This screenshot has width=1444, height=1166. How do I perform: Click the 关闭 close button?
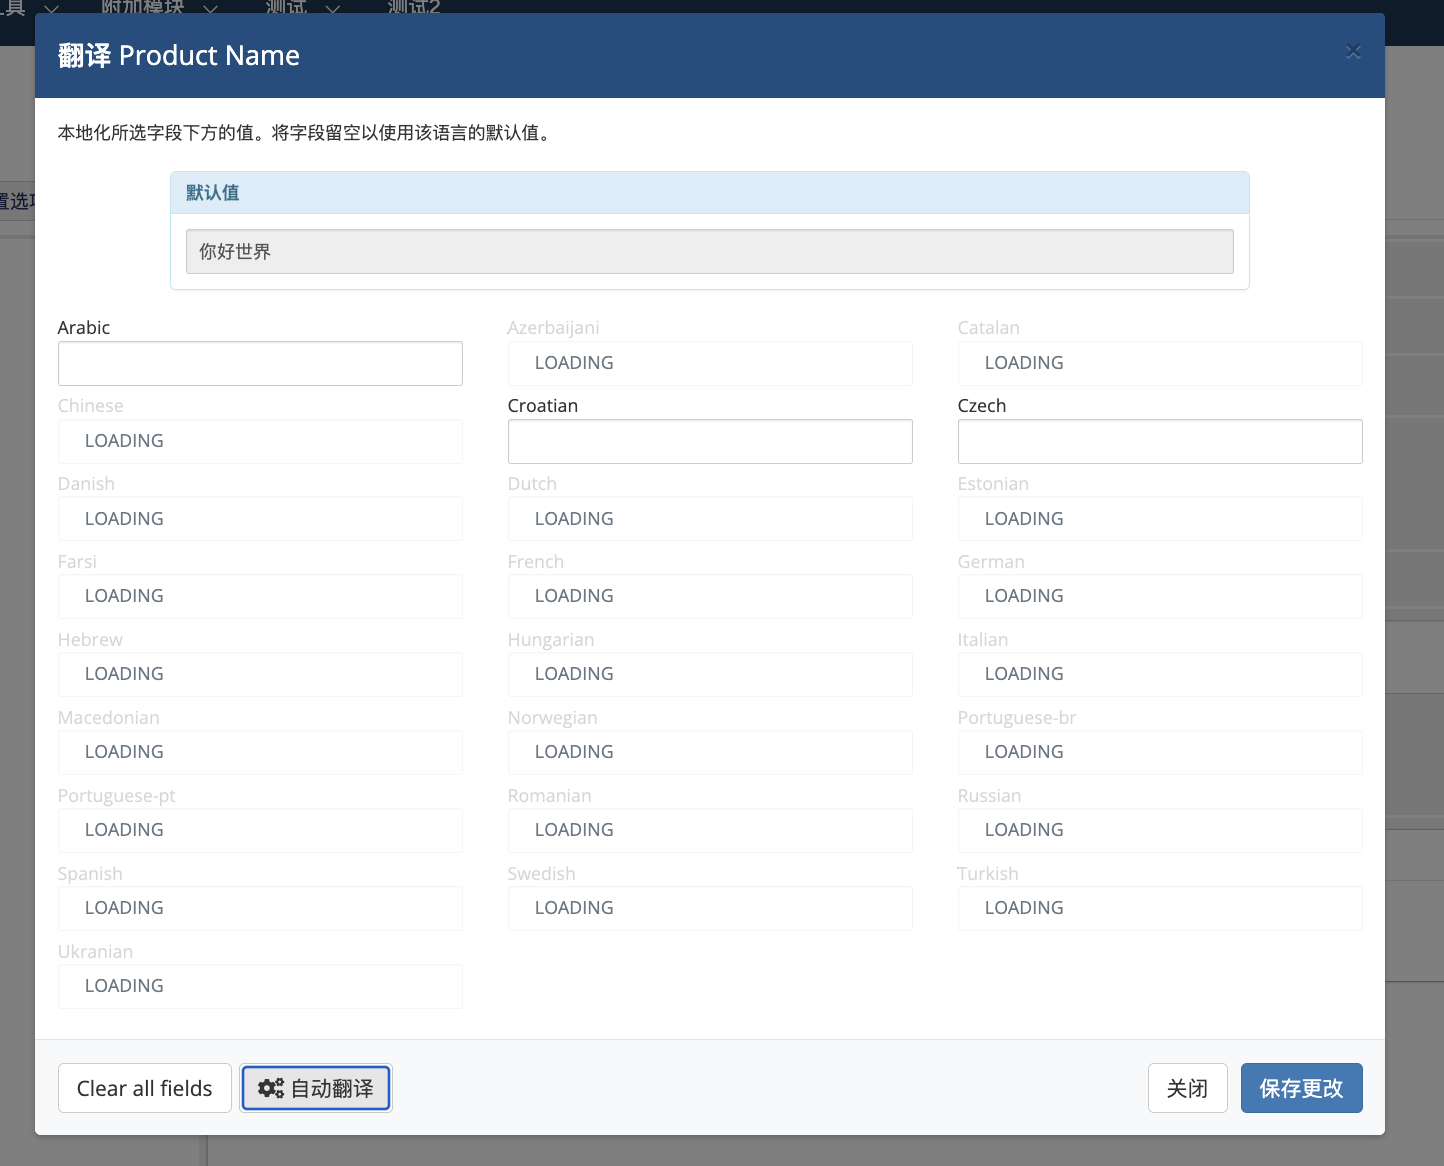click(1187, 1088)
